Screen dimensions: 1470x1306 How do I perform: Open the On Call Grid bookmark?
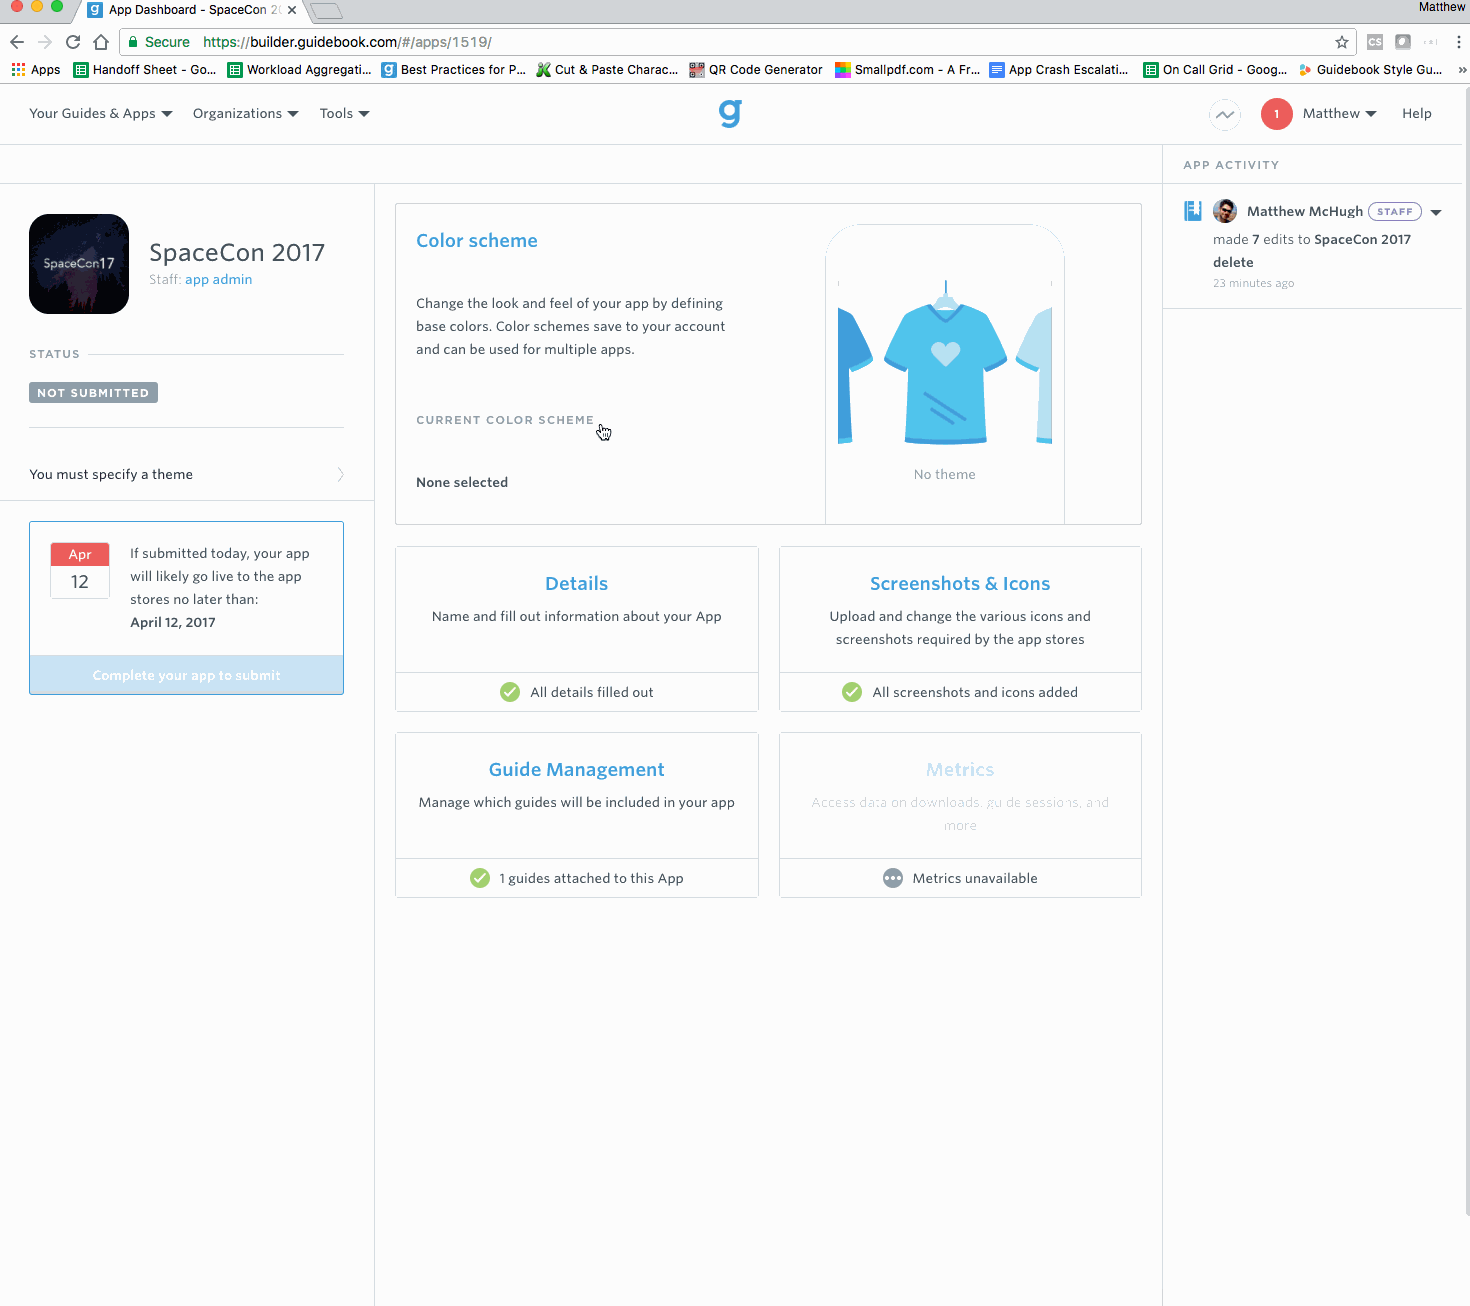(x=1215, y=70)
